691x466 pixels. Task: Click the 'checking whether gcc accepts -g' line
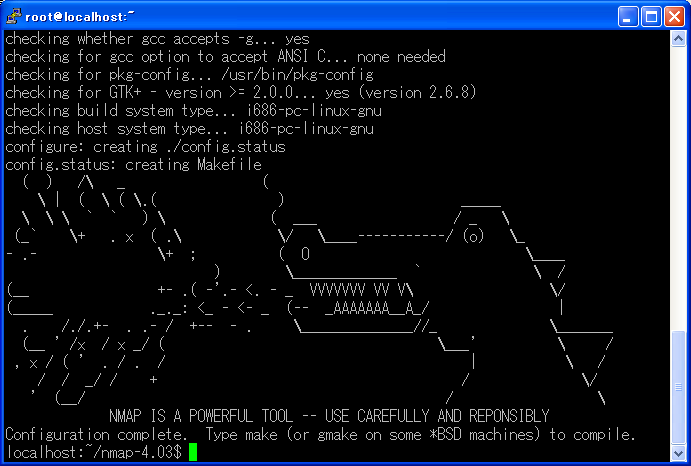[x=157, y=39]
